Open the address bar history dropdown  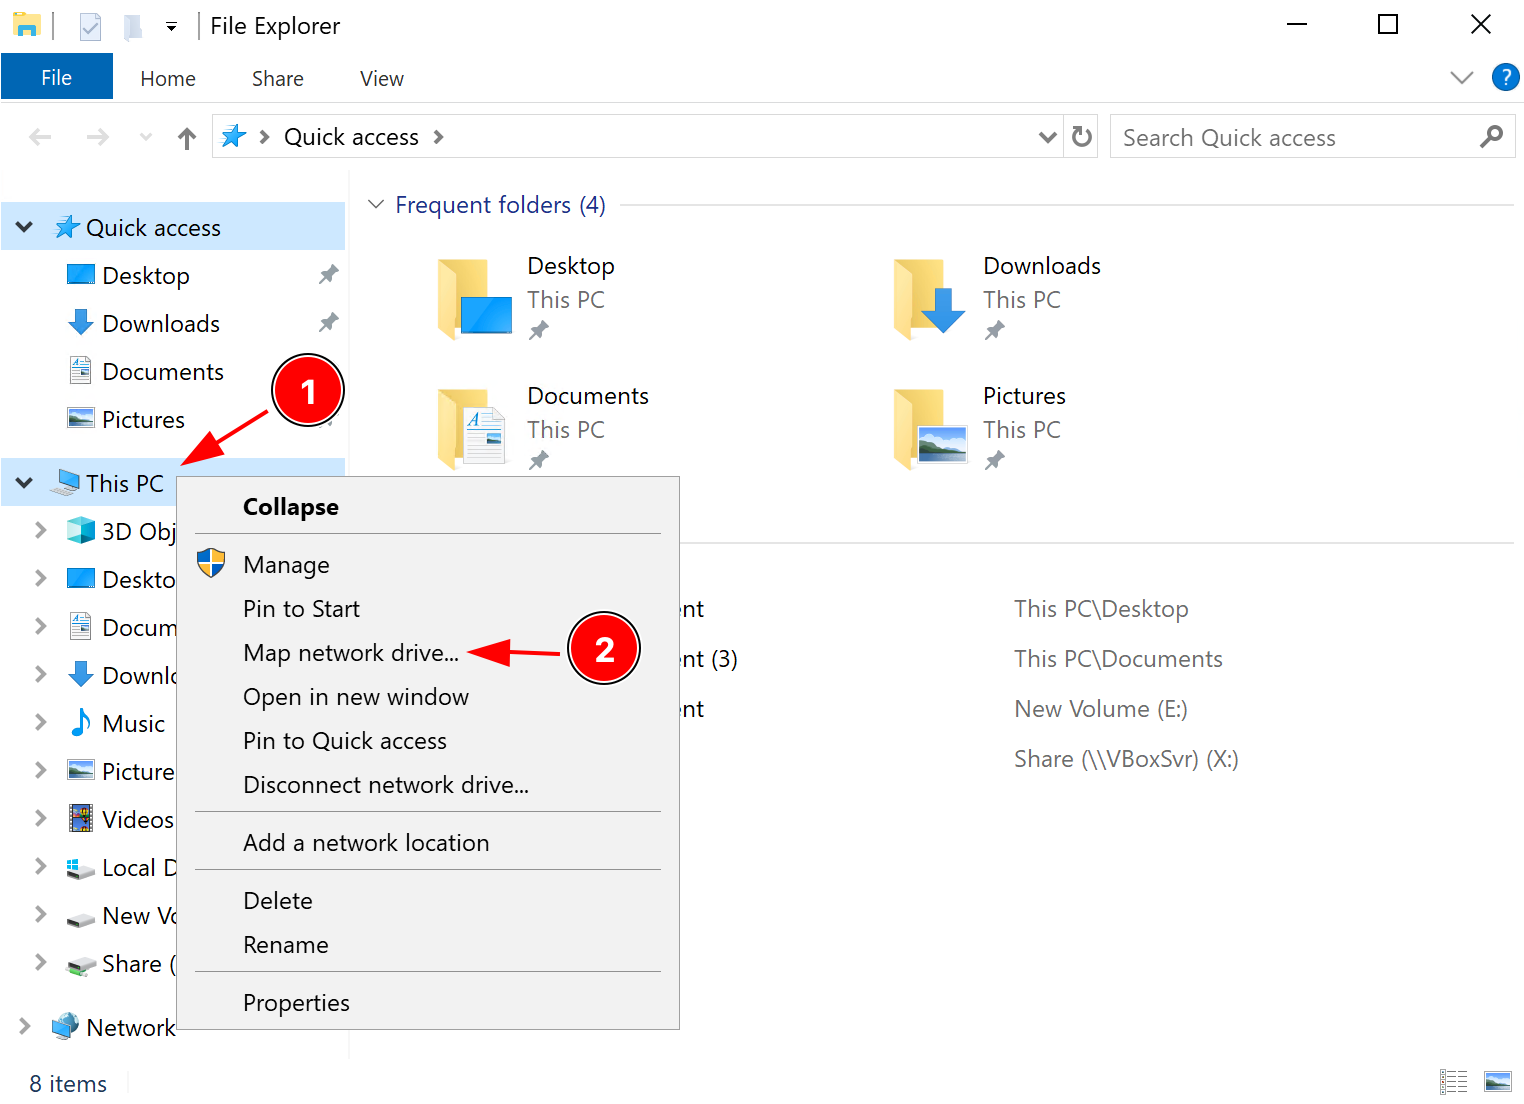click(1047, 137)
